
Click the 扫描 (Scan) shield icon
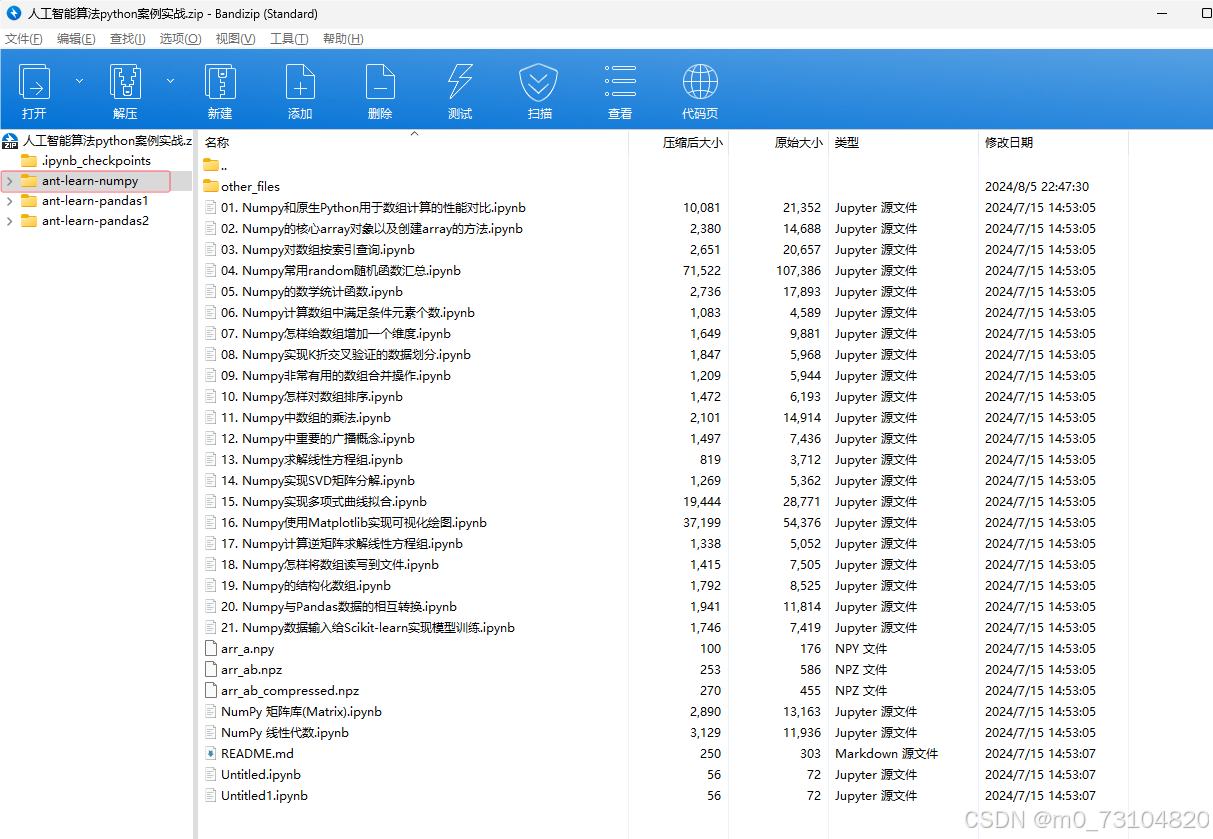point(539,81)
